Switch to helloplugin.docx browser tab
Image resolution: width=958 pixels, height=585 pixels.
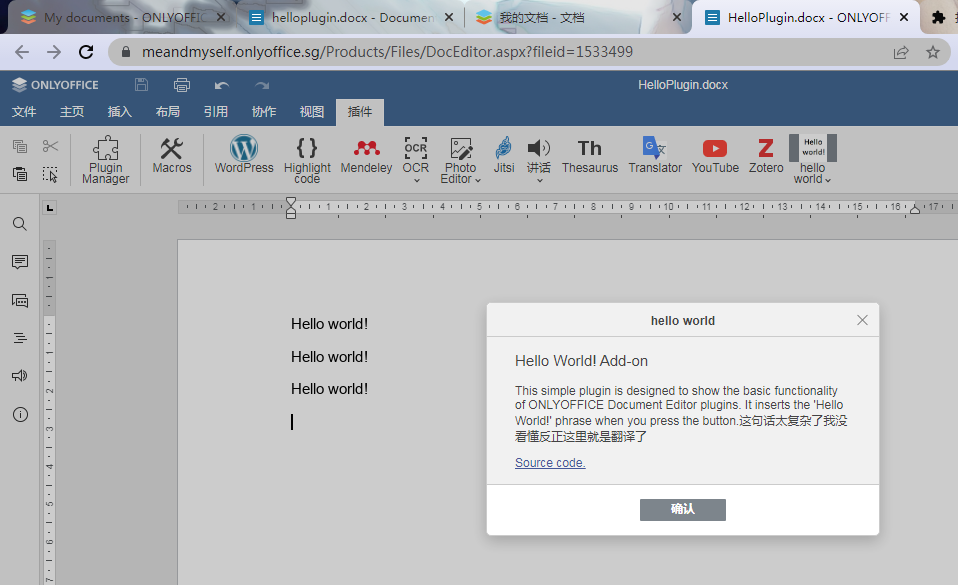click(353, 18)
